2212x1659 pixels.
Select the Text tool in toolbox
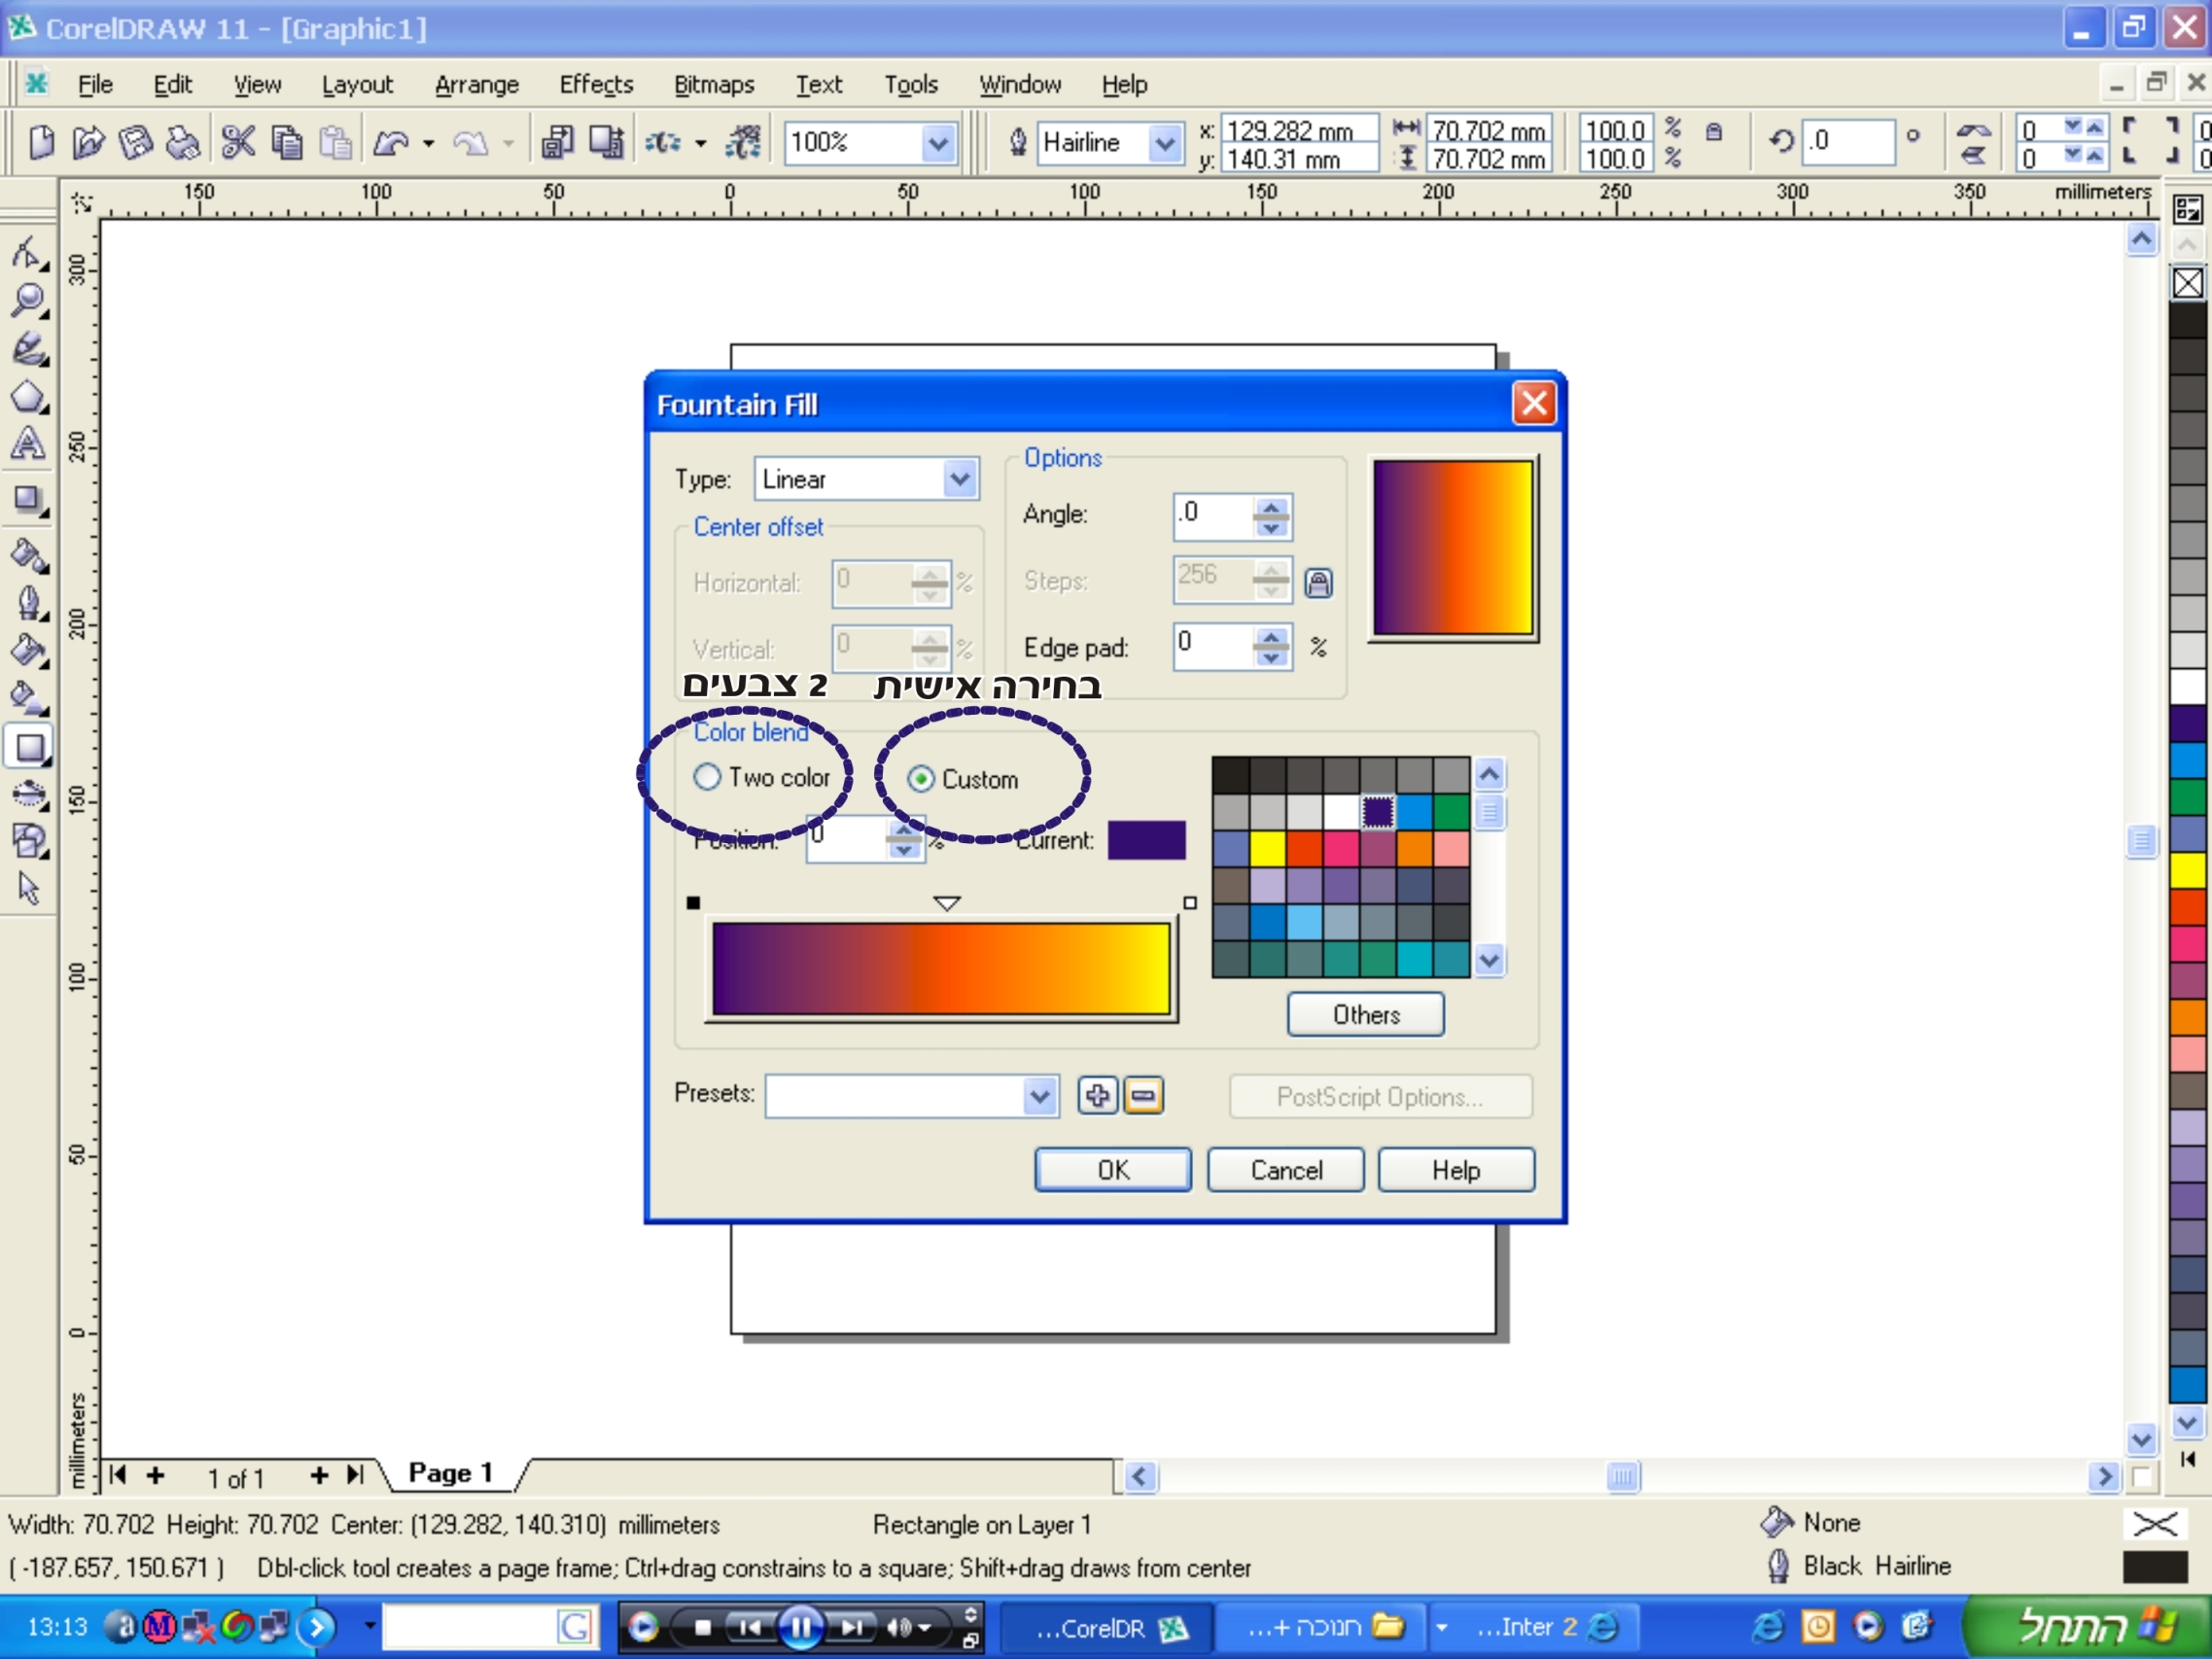point(28,444)
